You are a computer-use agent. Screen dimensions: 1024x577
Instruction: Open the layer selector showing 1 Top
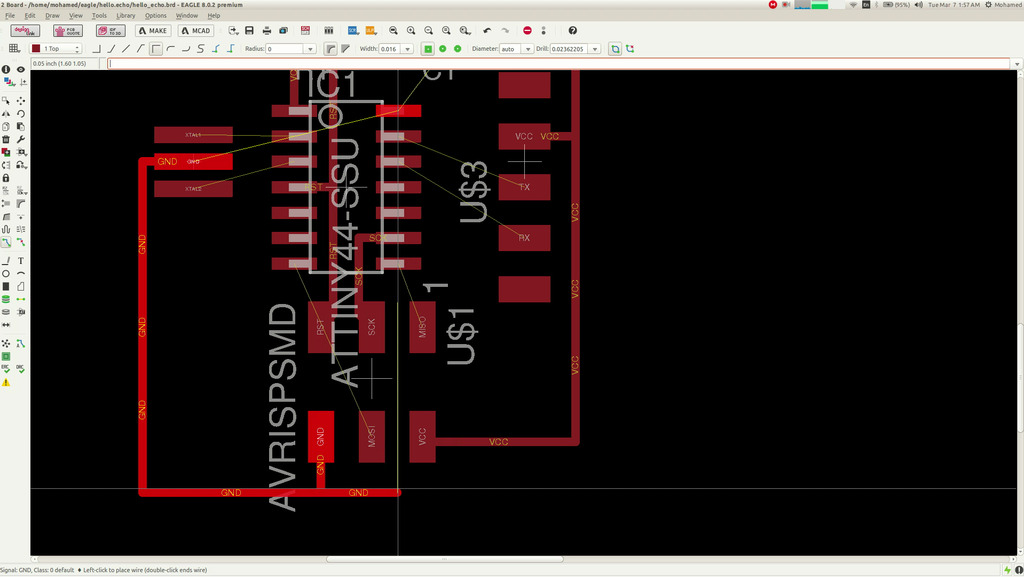56,49
